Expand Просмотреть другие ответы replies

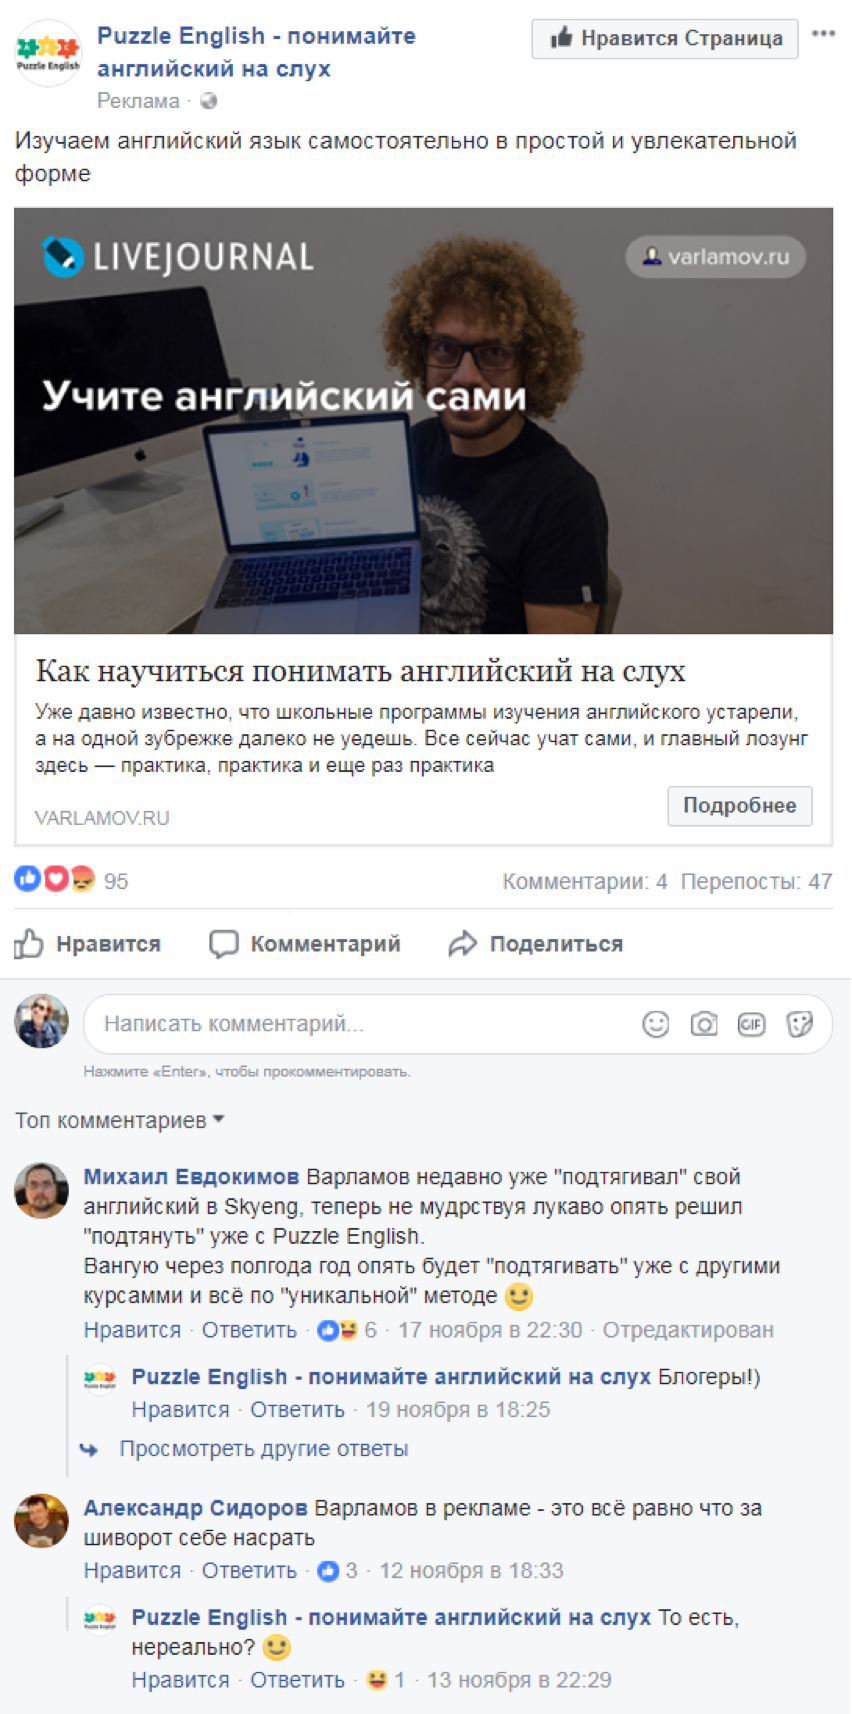pyautogui.click(x=264, y=1449)
